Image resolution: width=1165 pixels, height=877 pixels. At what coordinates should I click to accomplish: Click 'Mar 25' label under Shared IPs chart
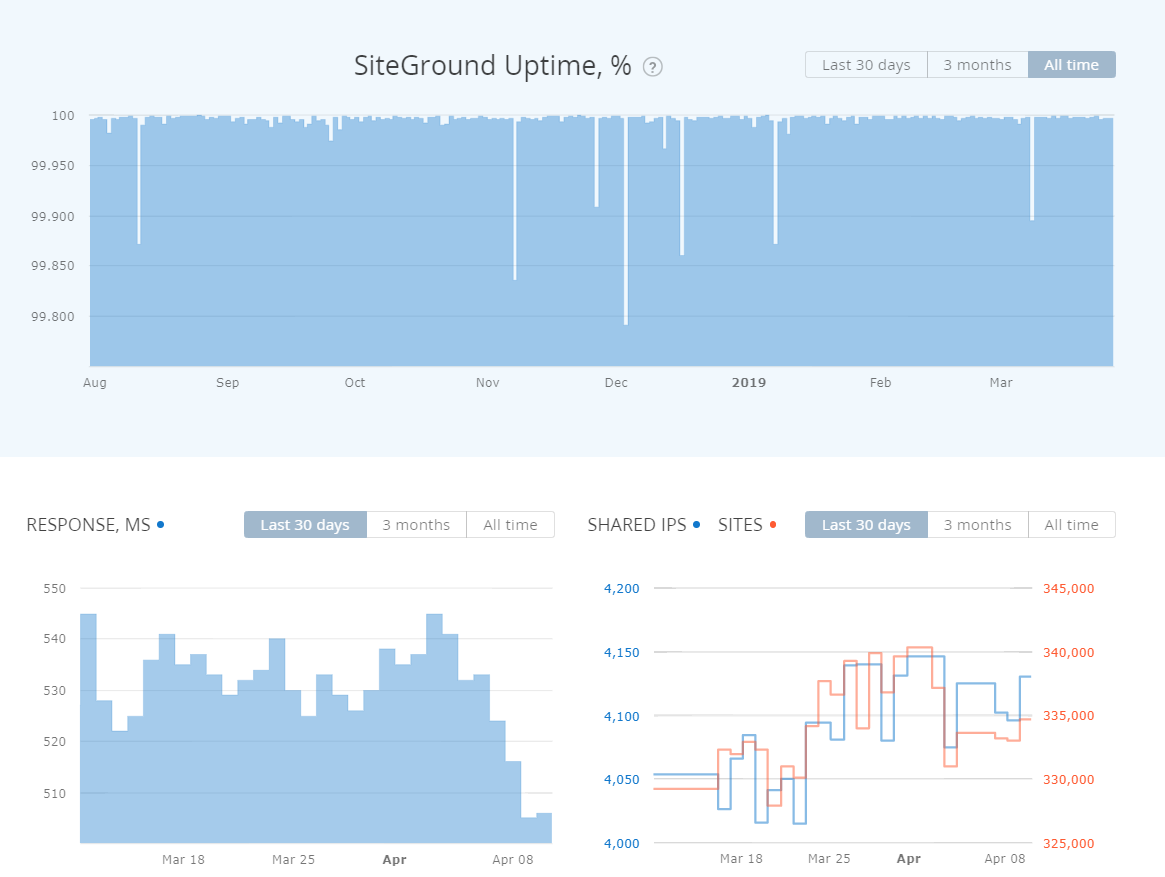click(x=828, y=859)
